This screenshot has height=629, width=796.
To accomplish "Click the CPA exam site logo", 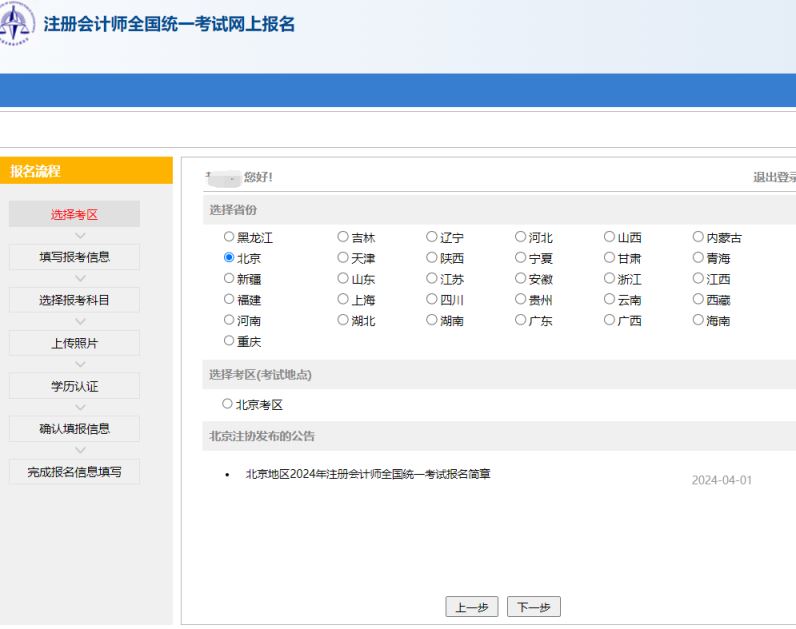I will (17, 24).
